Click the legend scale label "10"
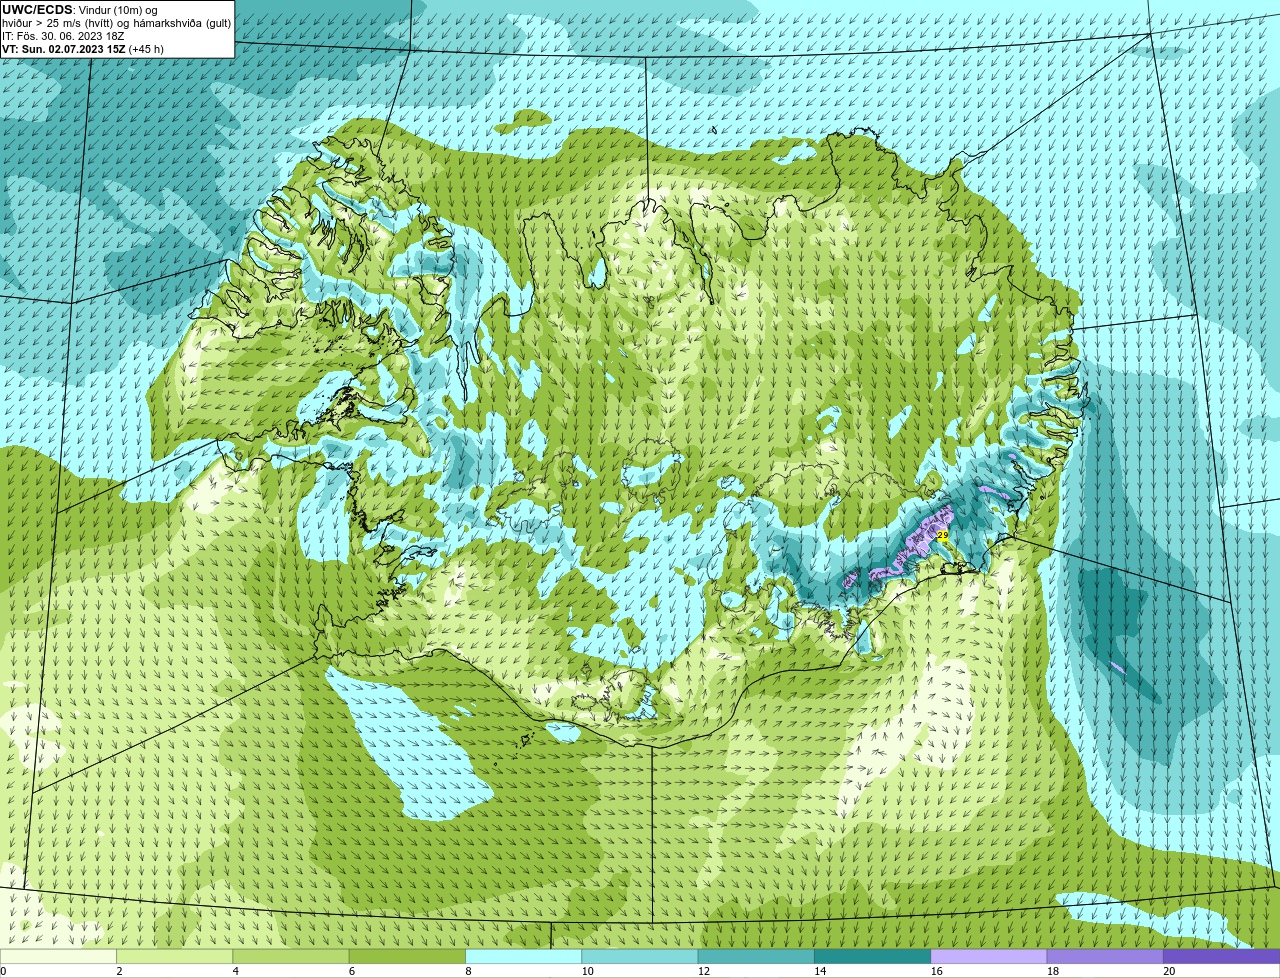 (587, 971)
